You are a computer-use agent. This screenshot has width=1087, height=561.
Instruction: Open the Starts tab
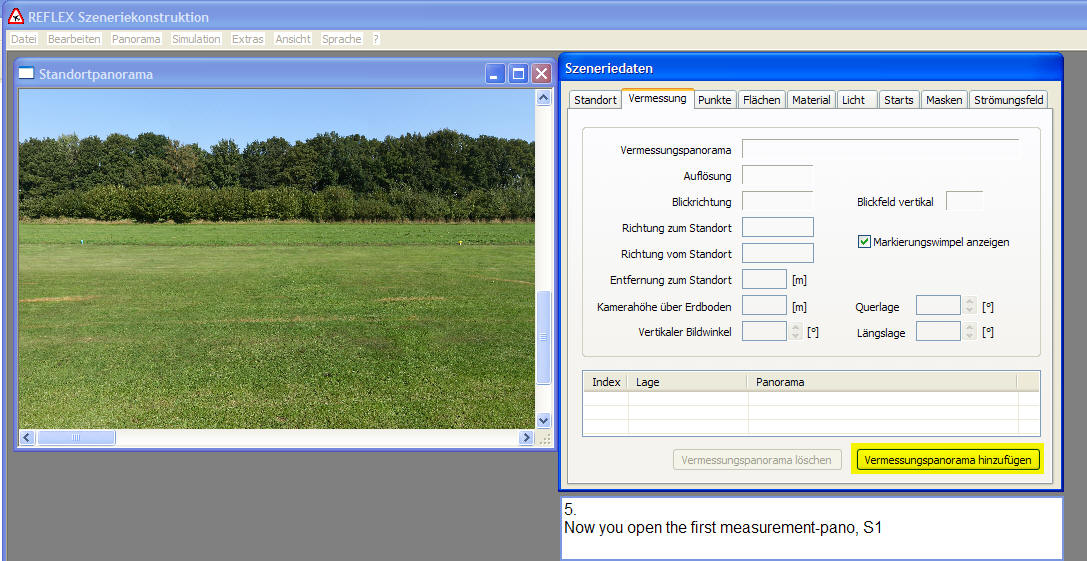(898, 100)
